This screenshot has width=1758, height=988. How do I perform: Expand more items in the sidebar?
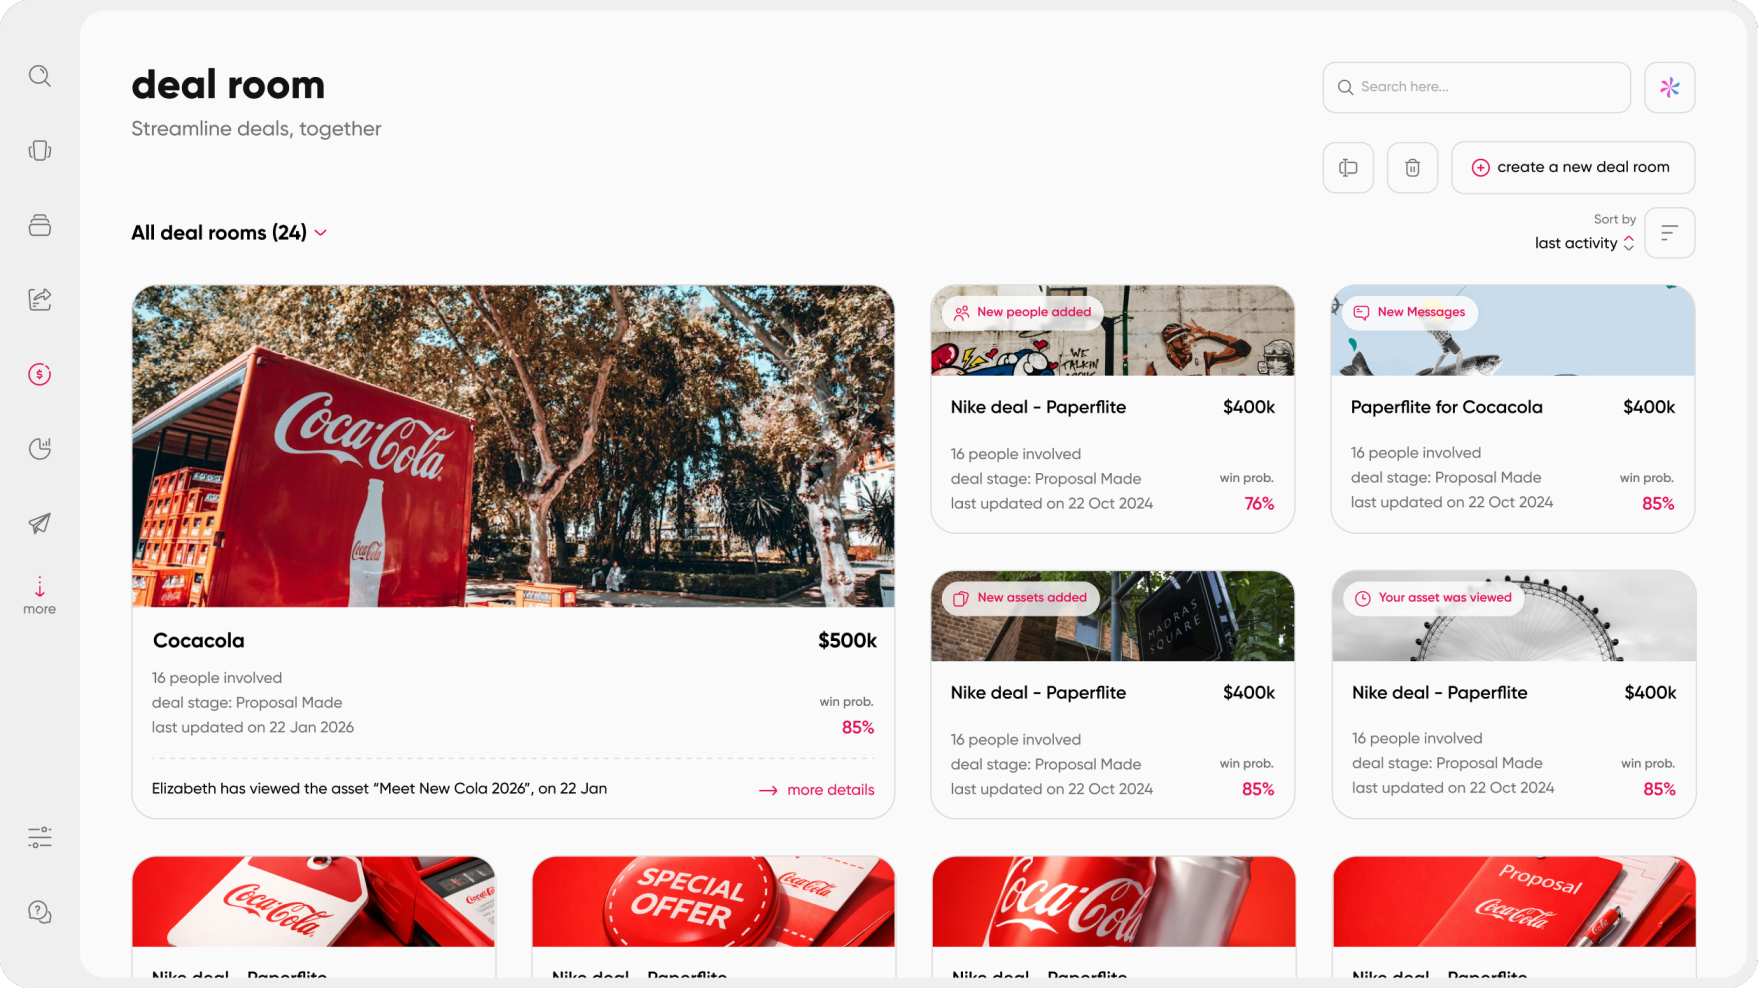tap(40, 596)
